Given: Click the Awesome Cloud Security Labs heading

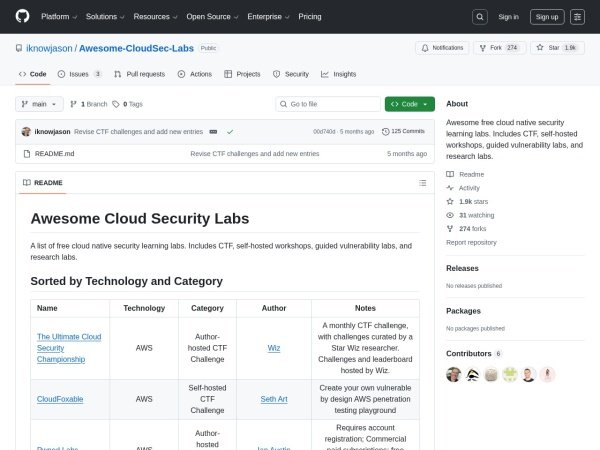Looking at the screenshot, I should [140, 218].
